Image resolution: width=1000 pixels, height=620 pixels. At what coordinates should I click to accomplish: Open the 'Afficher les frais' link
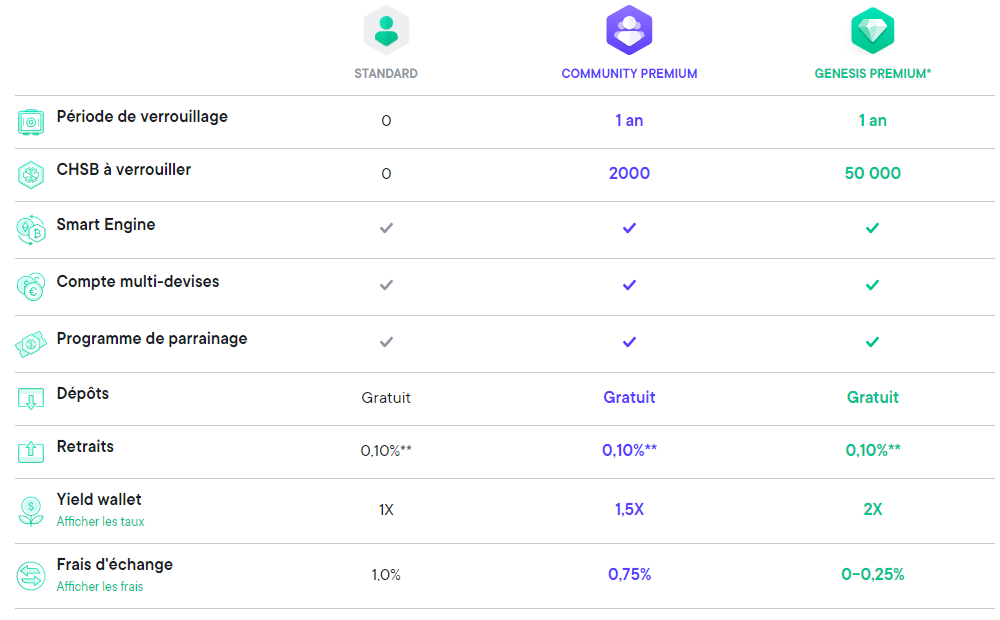click(99, 587)
